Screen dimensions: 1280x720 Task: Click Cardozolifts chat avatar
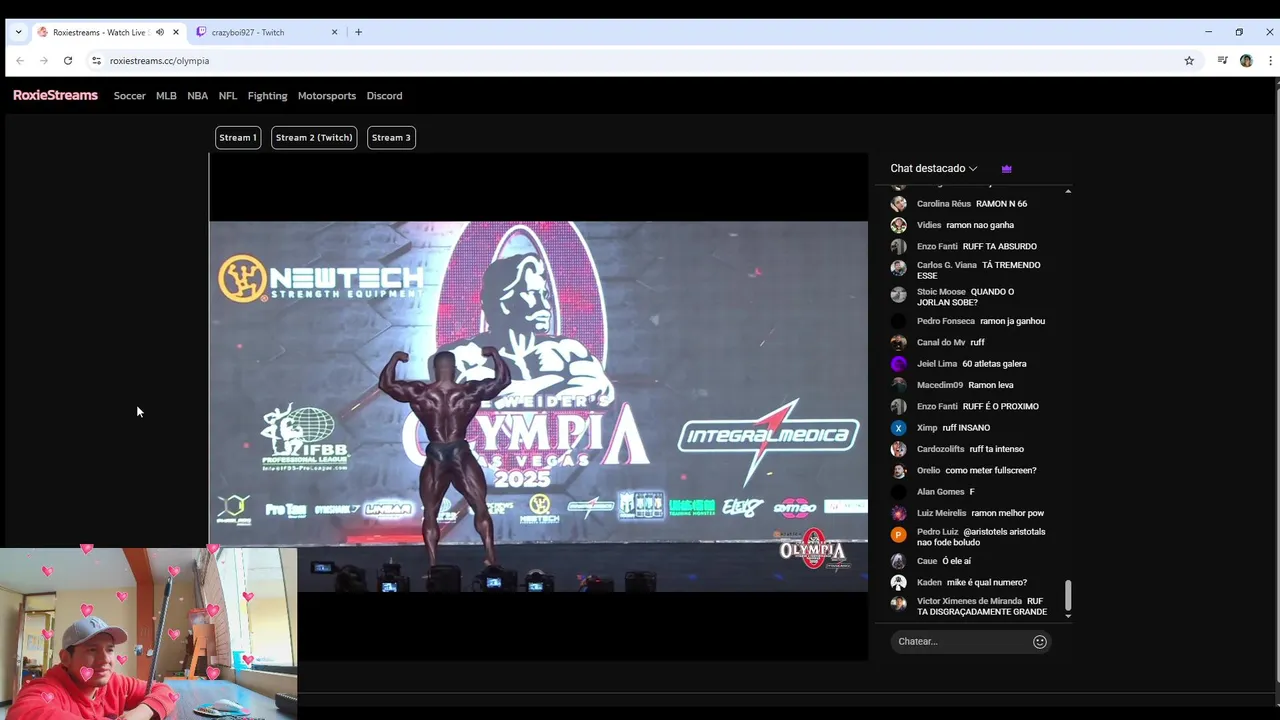coord(898,449)
